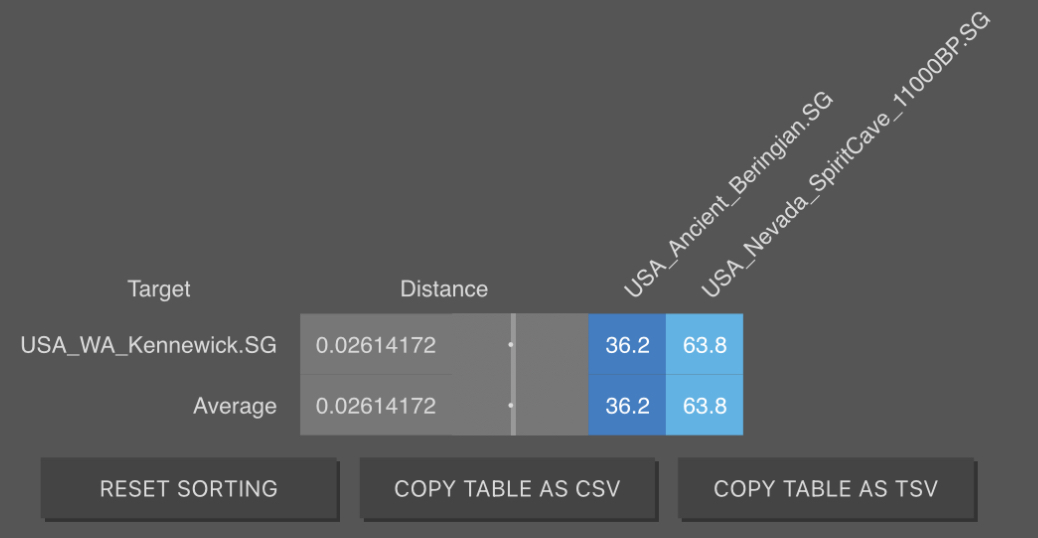Sort by the Target column header
This screenshot has height=538, width=1038.
[159, 289]
